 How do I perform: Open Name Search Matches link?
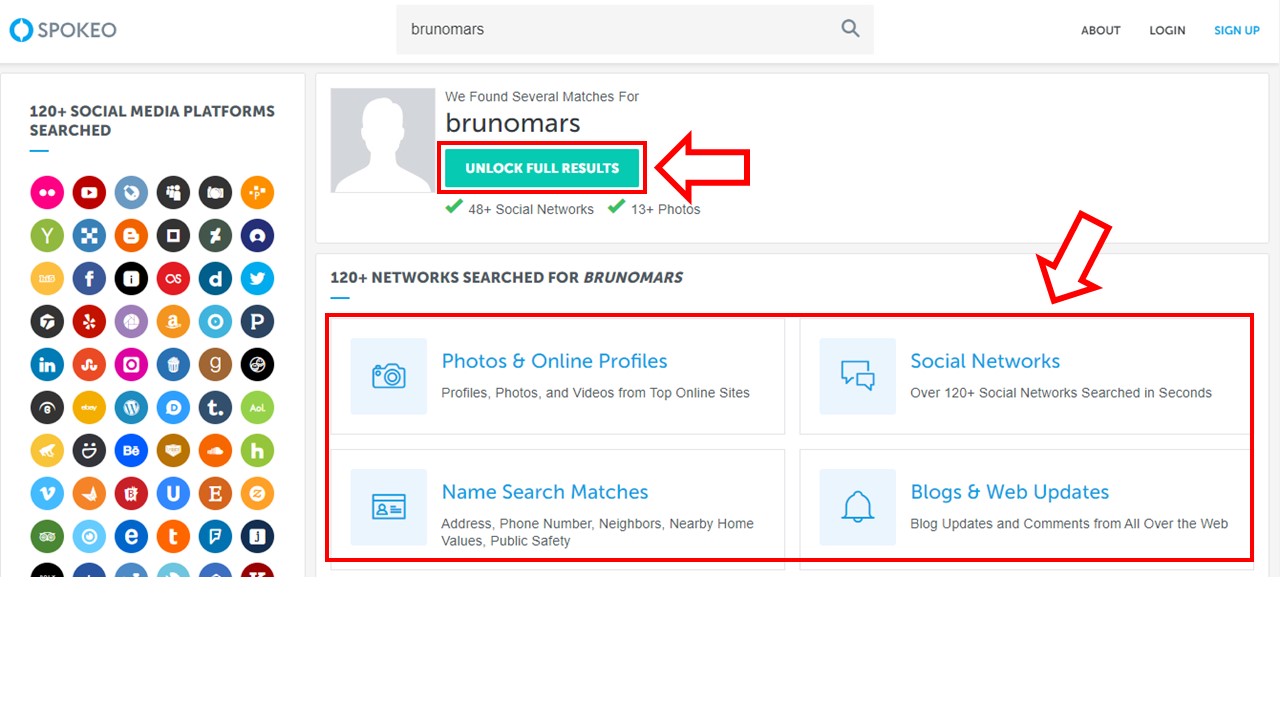point(545,492)
